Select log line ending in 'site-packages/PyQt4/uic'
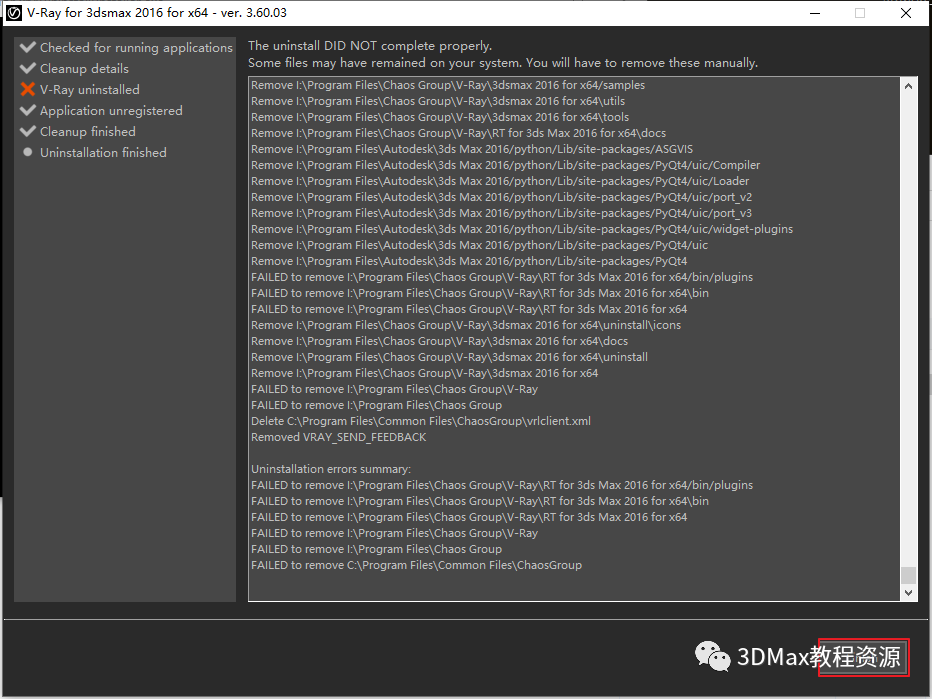932x699 pixels. [x=479, y=245]
